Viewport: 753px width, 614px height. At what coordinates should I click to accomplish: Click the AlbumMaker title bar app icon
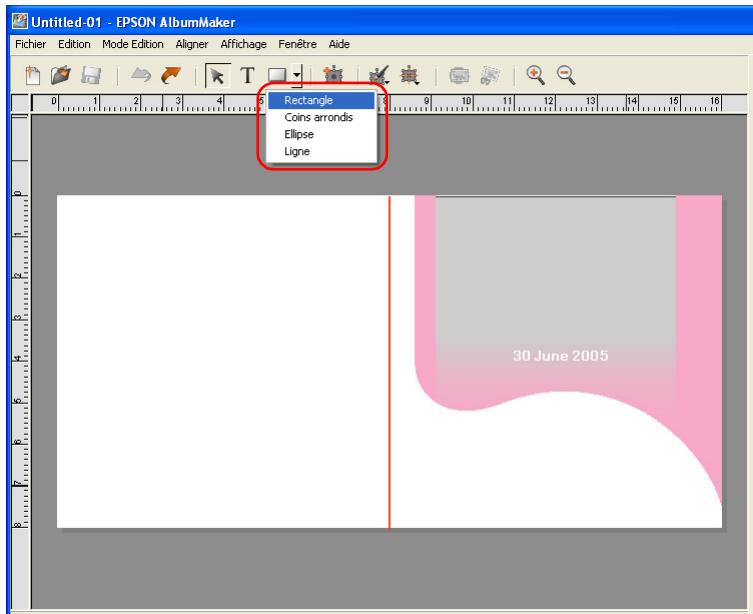pyautogui.click(x=20, y=22)
